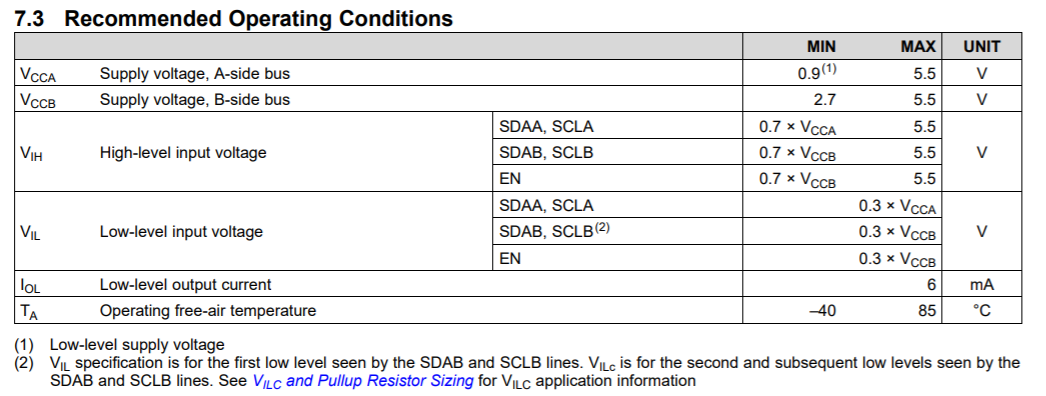Click footnote 1 Low-level supply voltage text
The height and width of the screenshot is (396, 1046).
[137, 345]
